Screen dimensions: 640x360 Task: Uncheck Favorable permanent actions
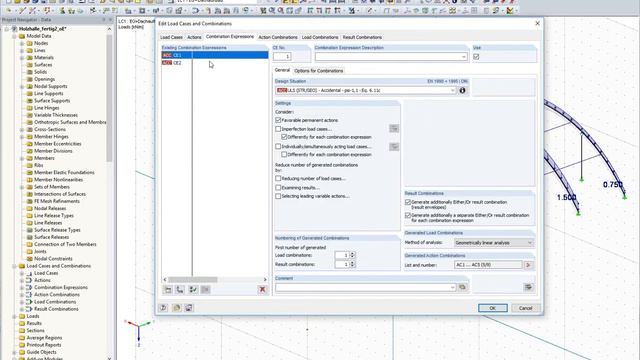pyautogui.click(x=278, y=120)
